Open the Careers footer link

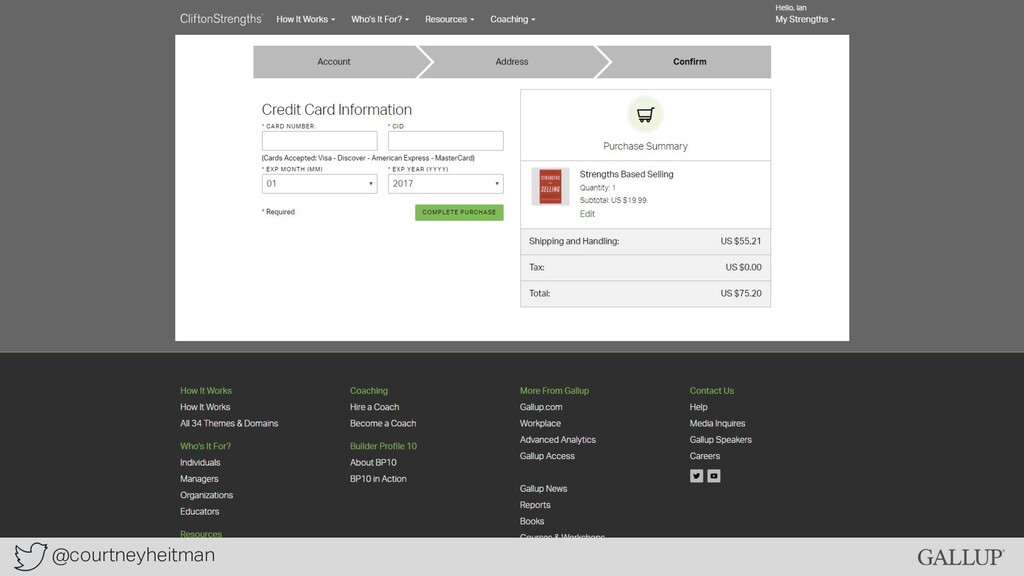click(x=705, y=456)
